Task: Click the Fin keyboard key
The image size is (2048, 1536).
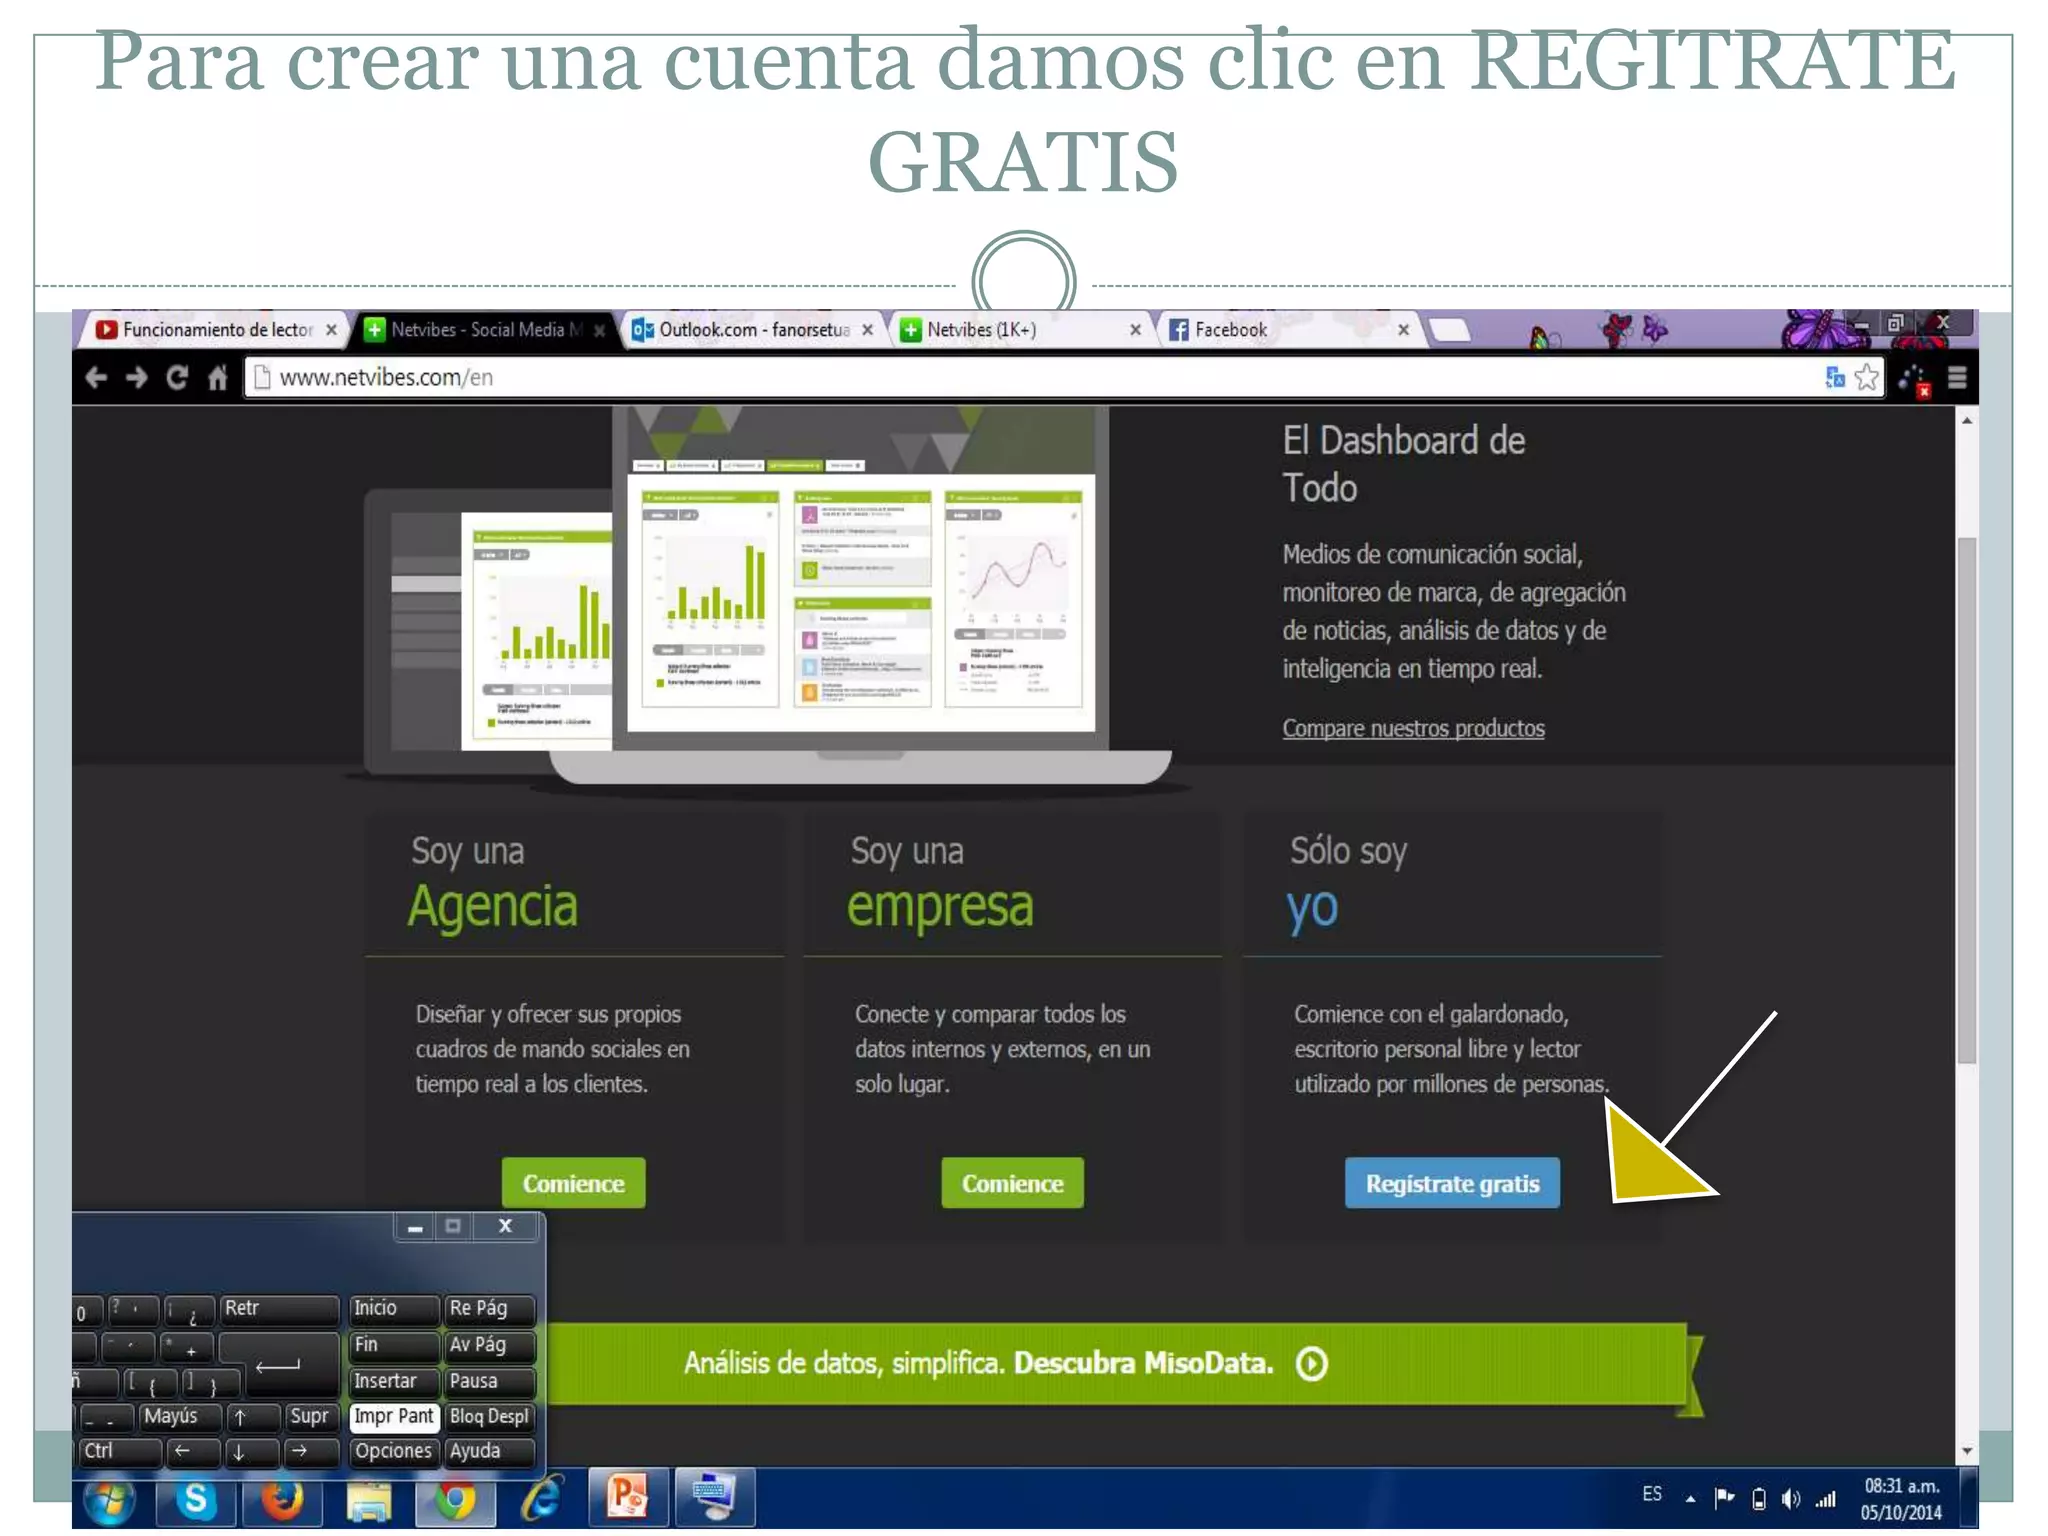Action: coord(394,1345)
